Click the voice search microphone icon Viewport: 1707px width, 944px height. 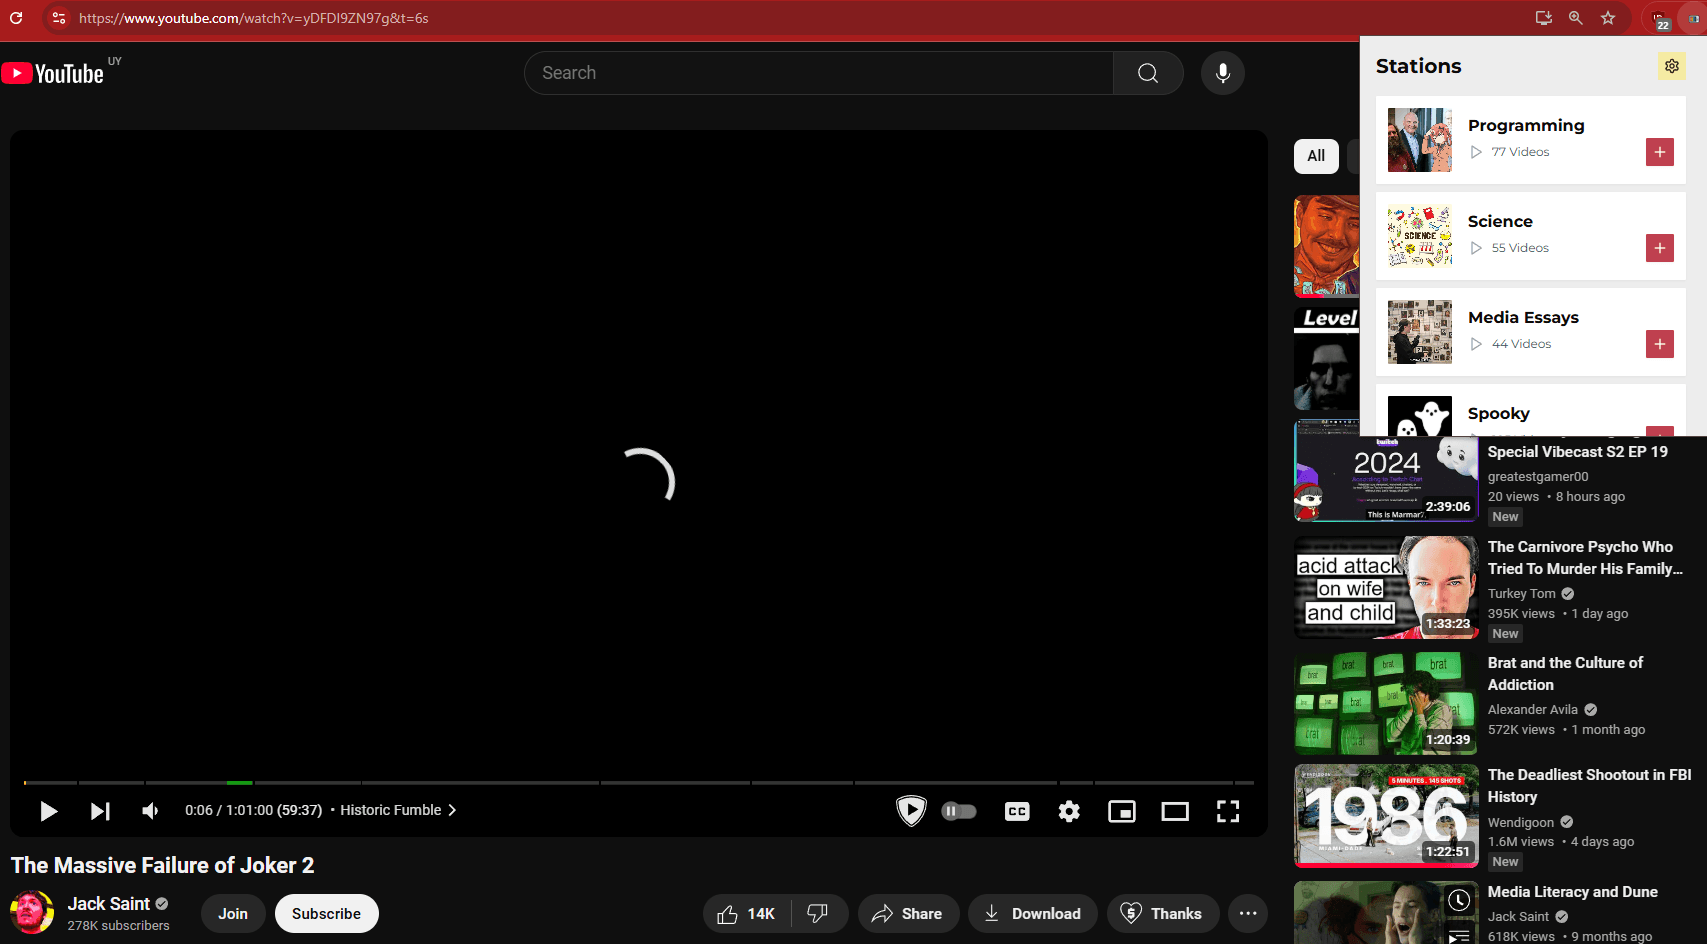(x=1222, y=73)
